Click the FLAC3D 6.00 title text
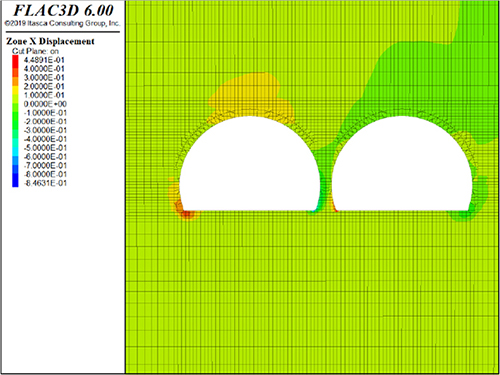Screen dimensions: 500x375 [64, 11]
